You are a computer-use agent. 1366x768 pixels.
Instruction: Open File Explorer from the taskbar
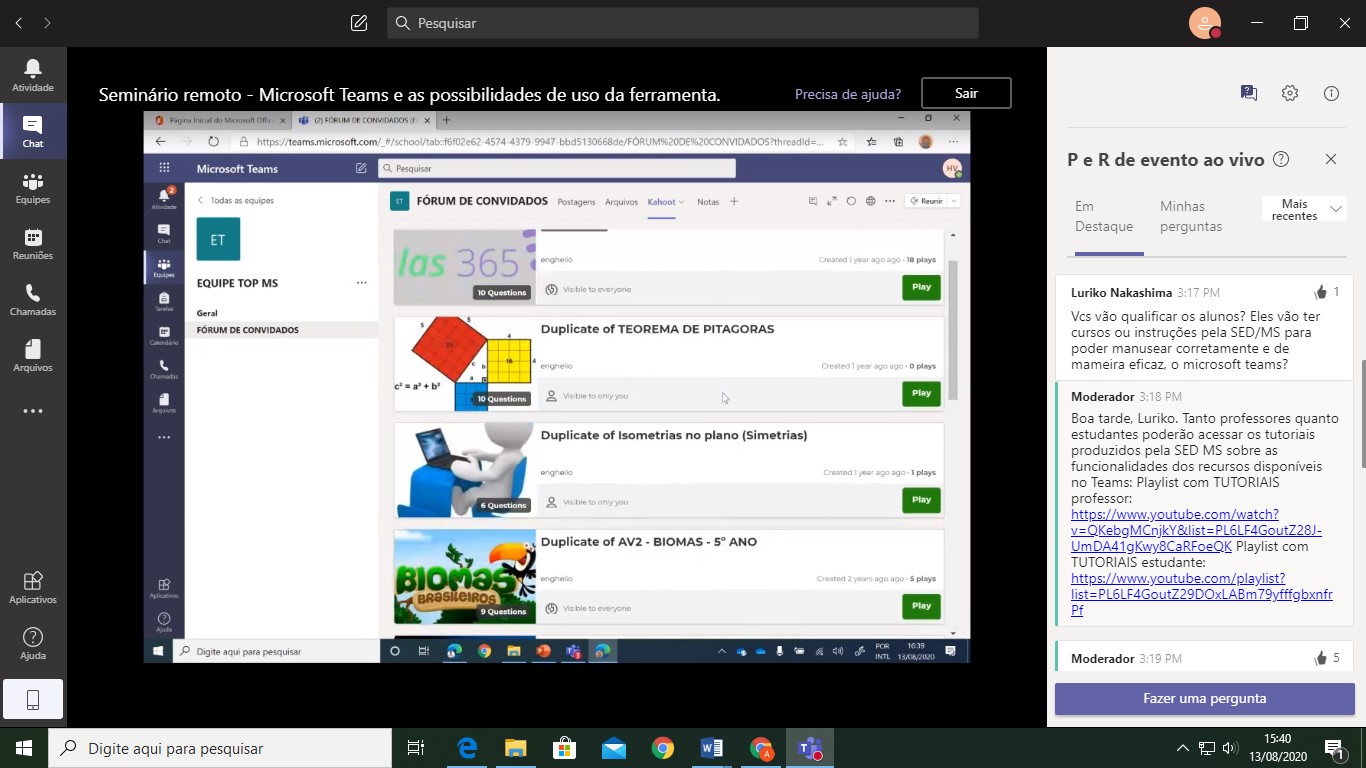click(x=515, y=748)
